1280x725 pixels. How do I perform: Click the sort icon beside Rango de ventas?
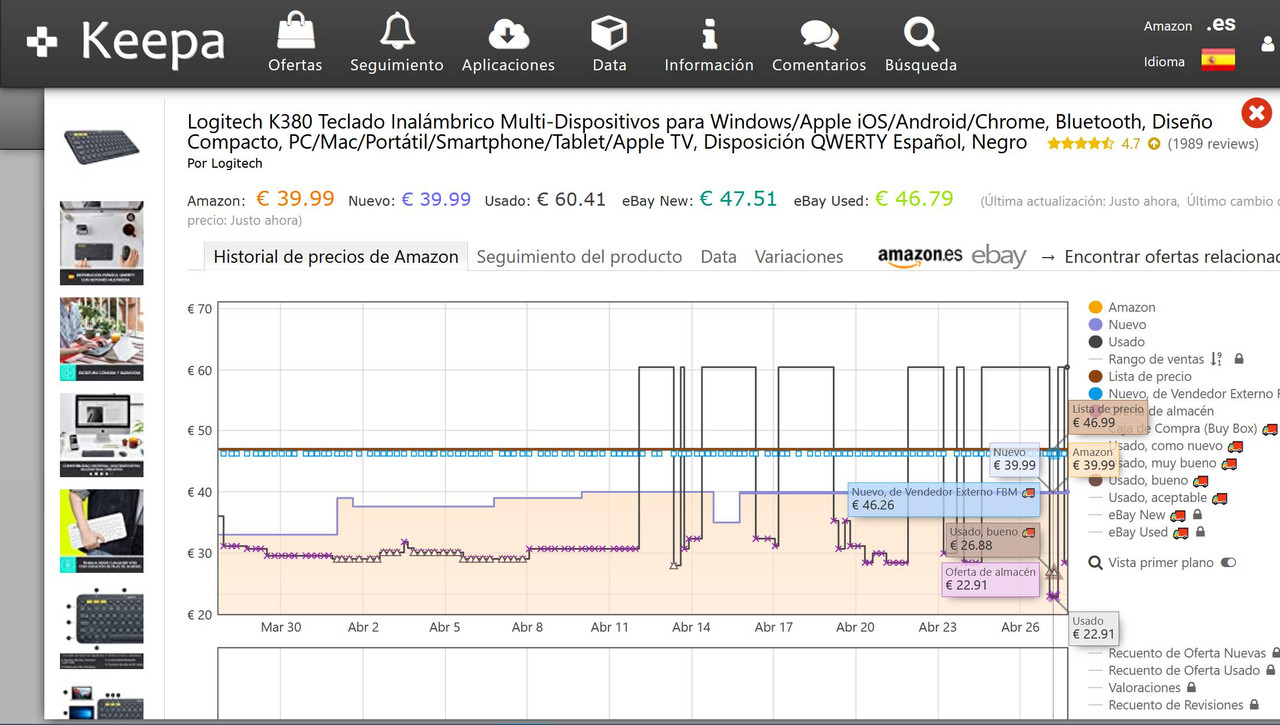1216,359
